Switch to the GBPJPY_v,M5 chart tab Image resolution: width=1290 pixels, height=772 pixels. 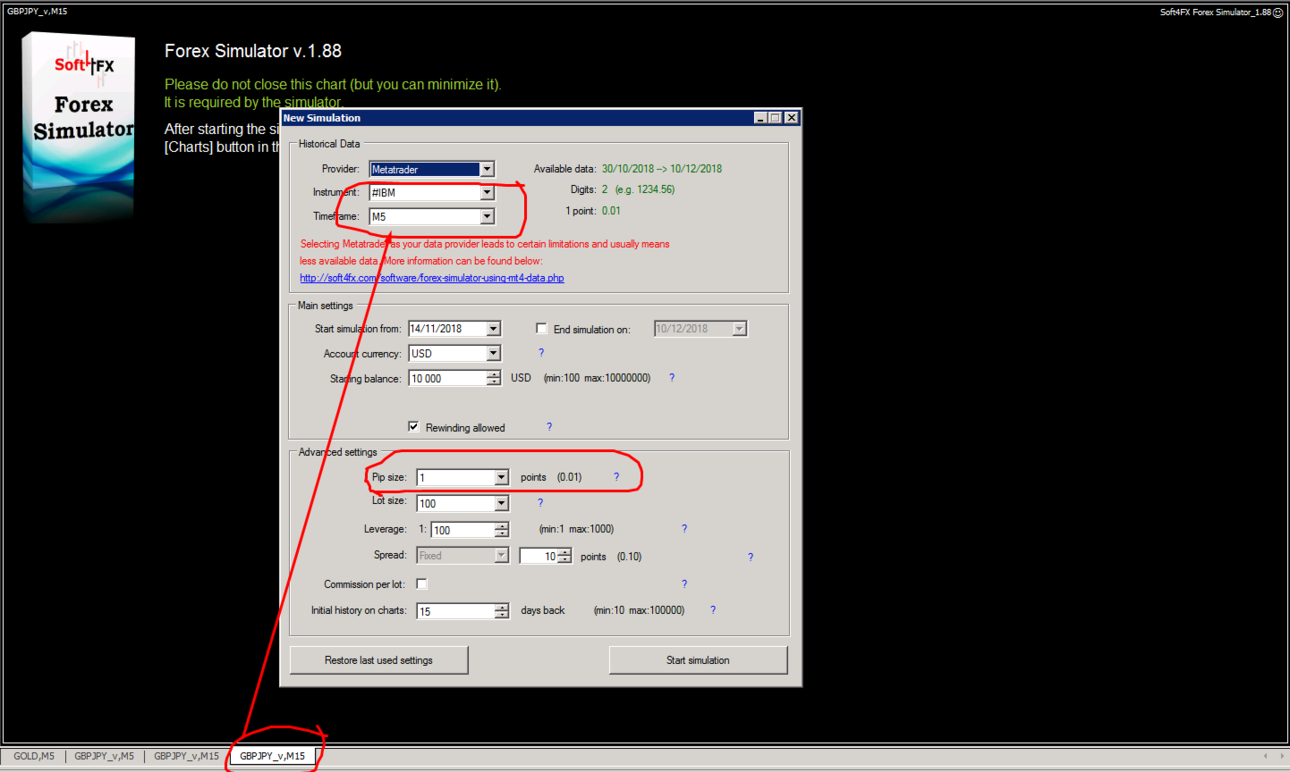[104, 756]
